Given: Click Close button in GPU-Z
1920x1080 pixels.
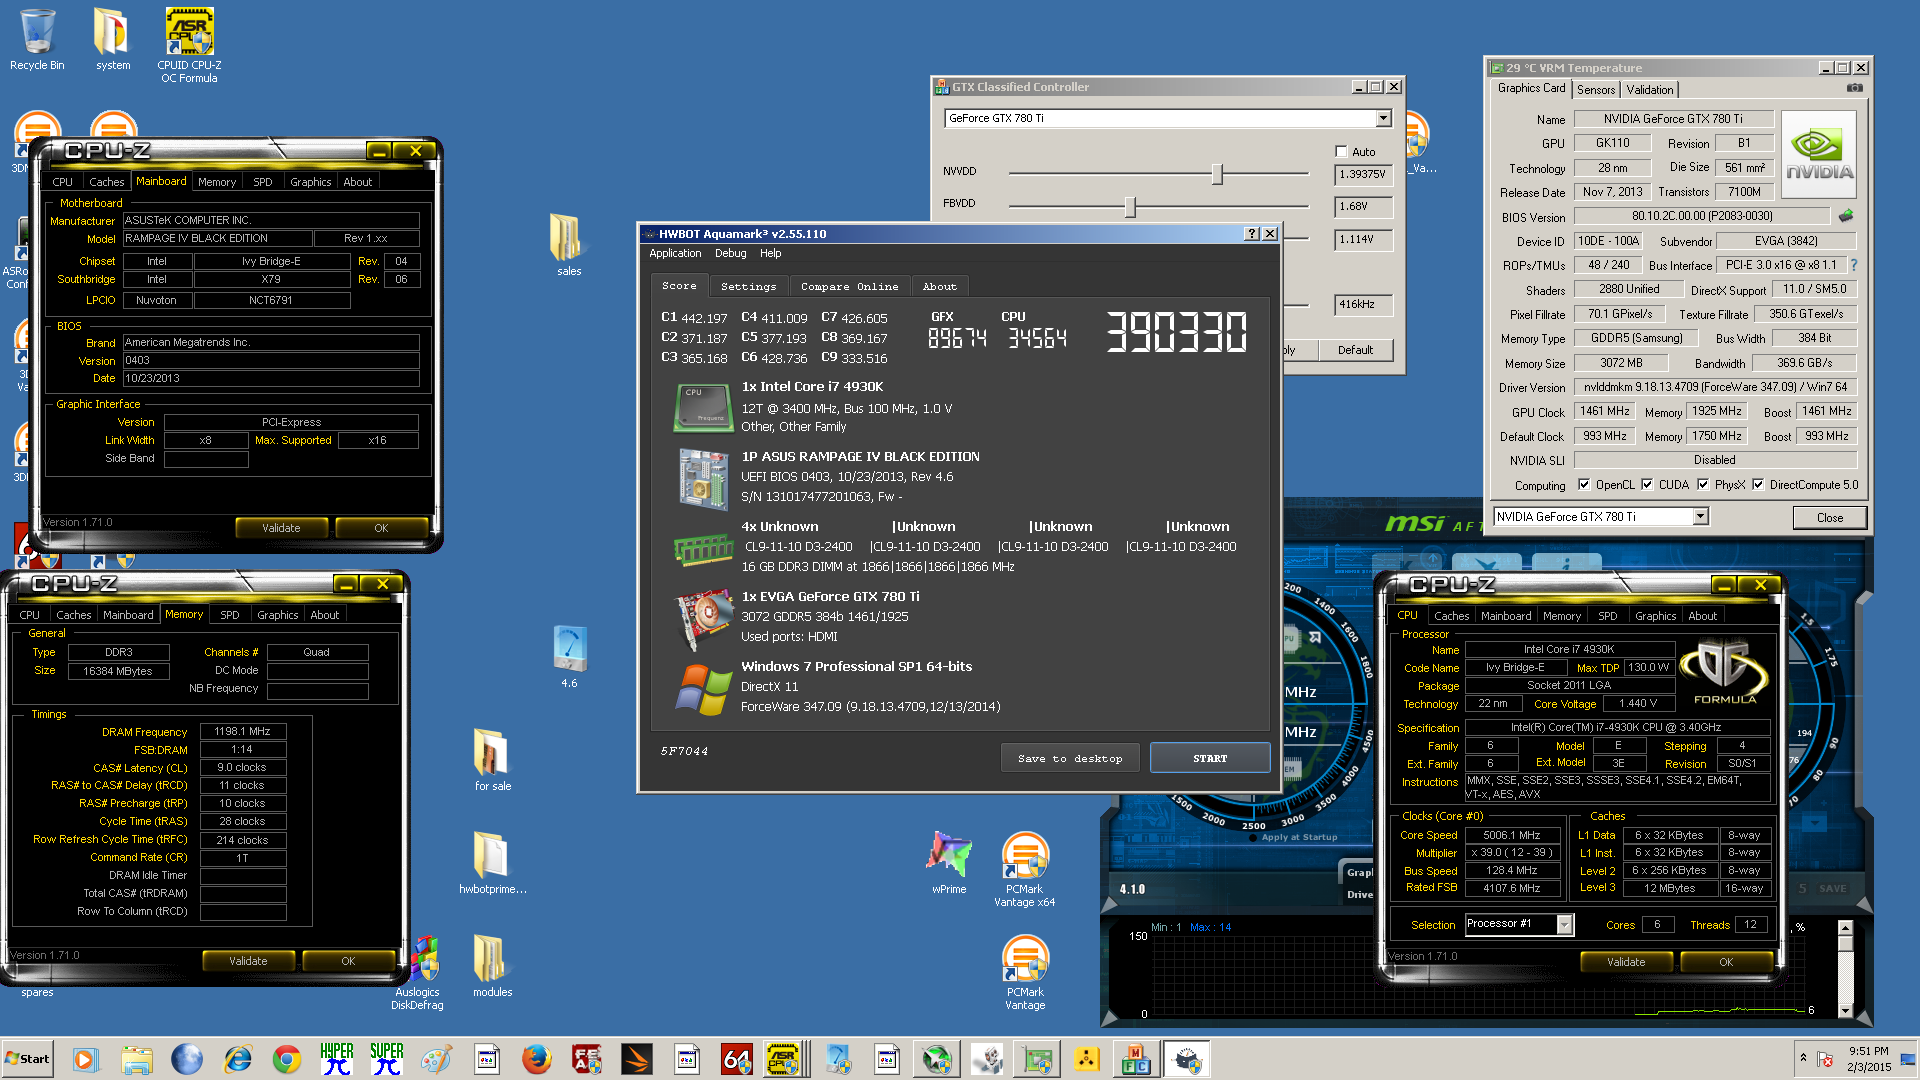Looking at the screenshot, I should coord(1829,517).
